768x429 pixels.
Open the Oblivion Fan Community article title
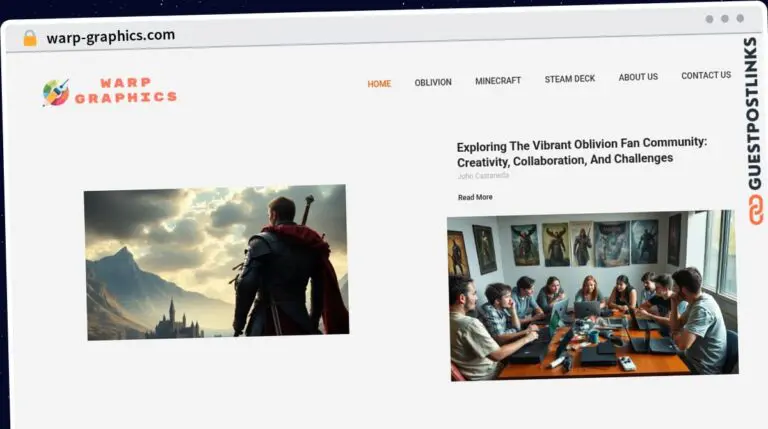581,151
